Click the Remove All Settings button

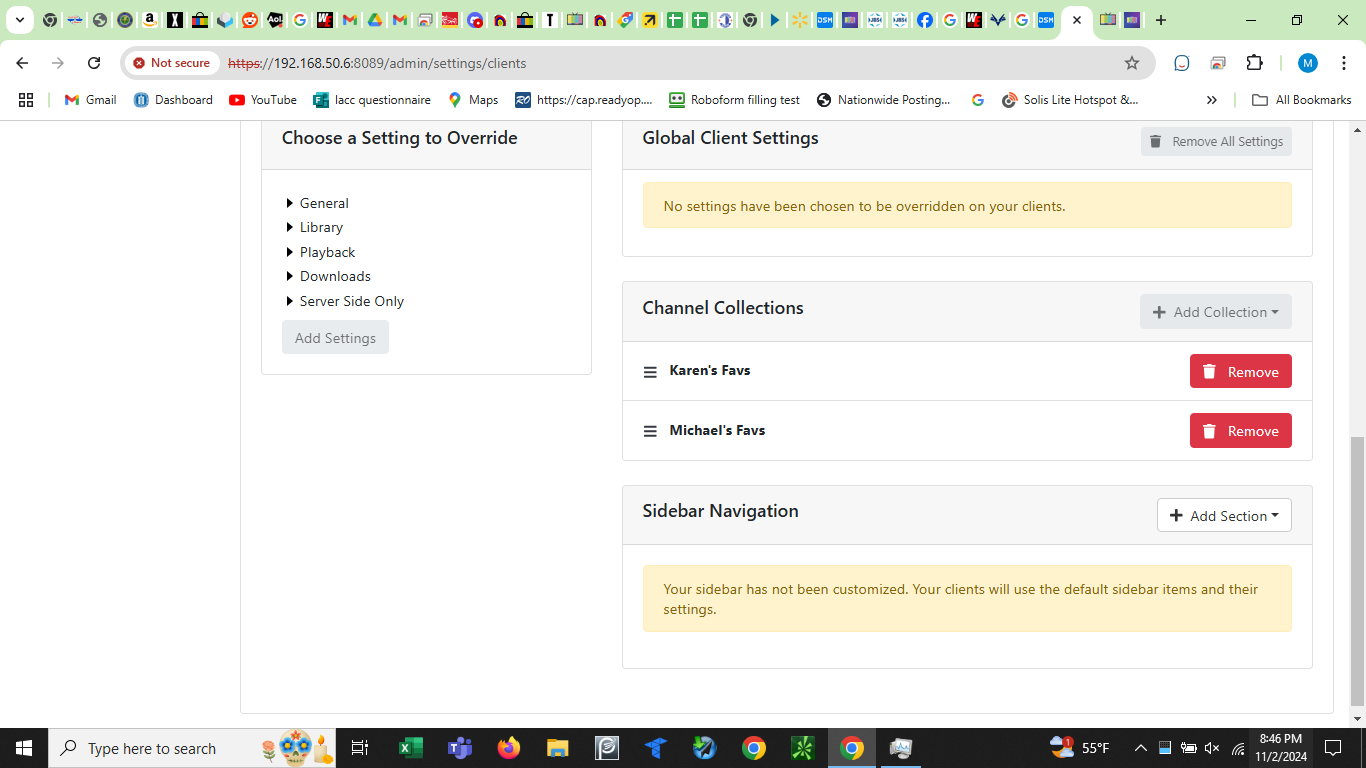pyautogui.click(x=1216, y=141)
